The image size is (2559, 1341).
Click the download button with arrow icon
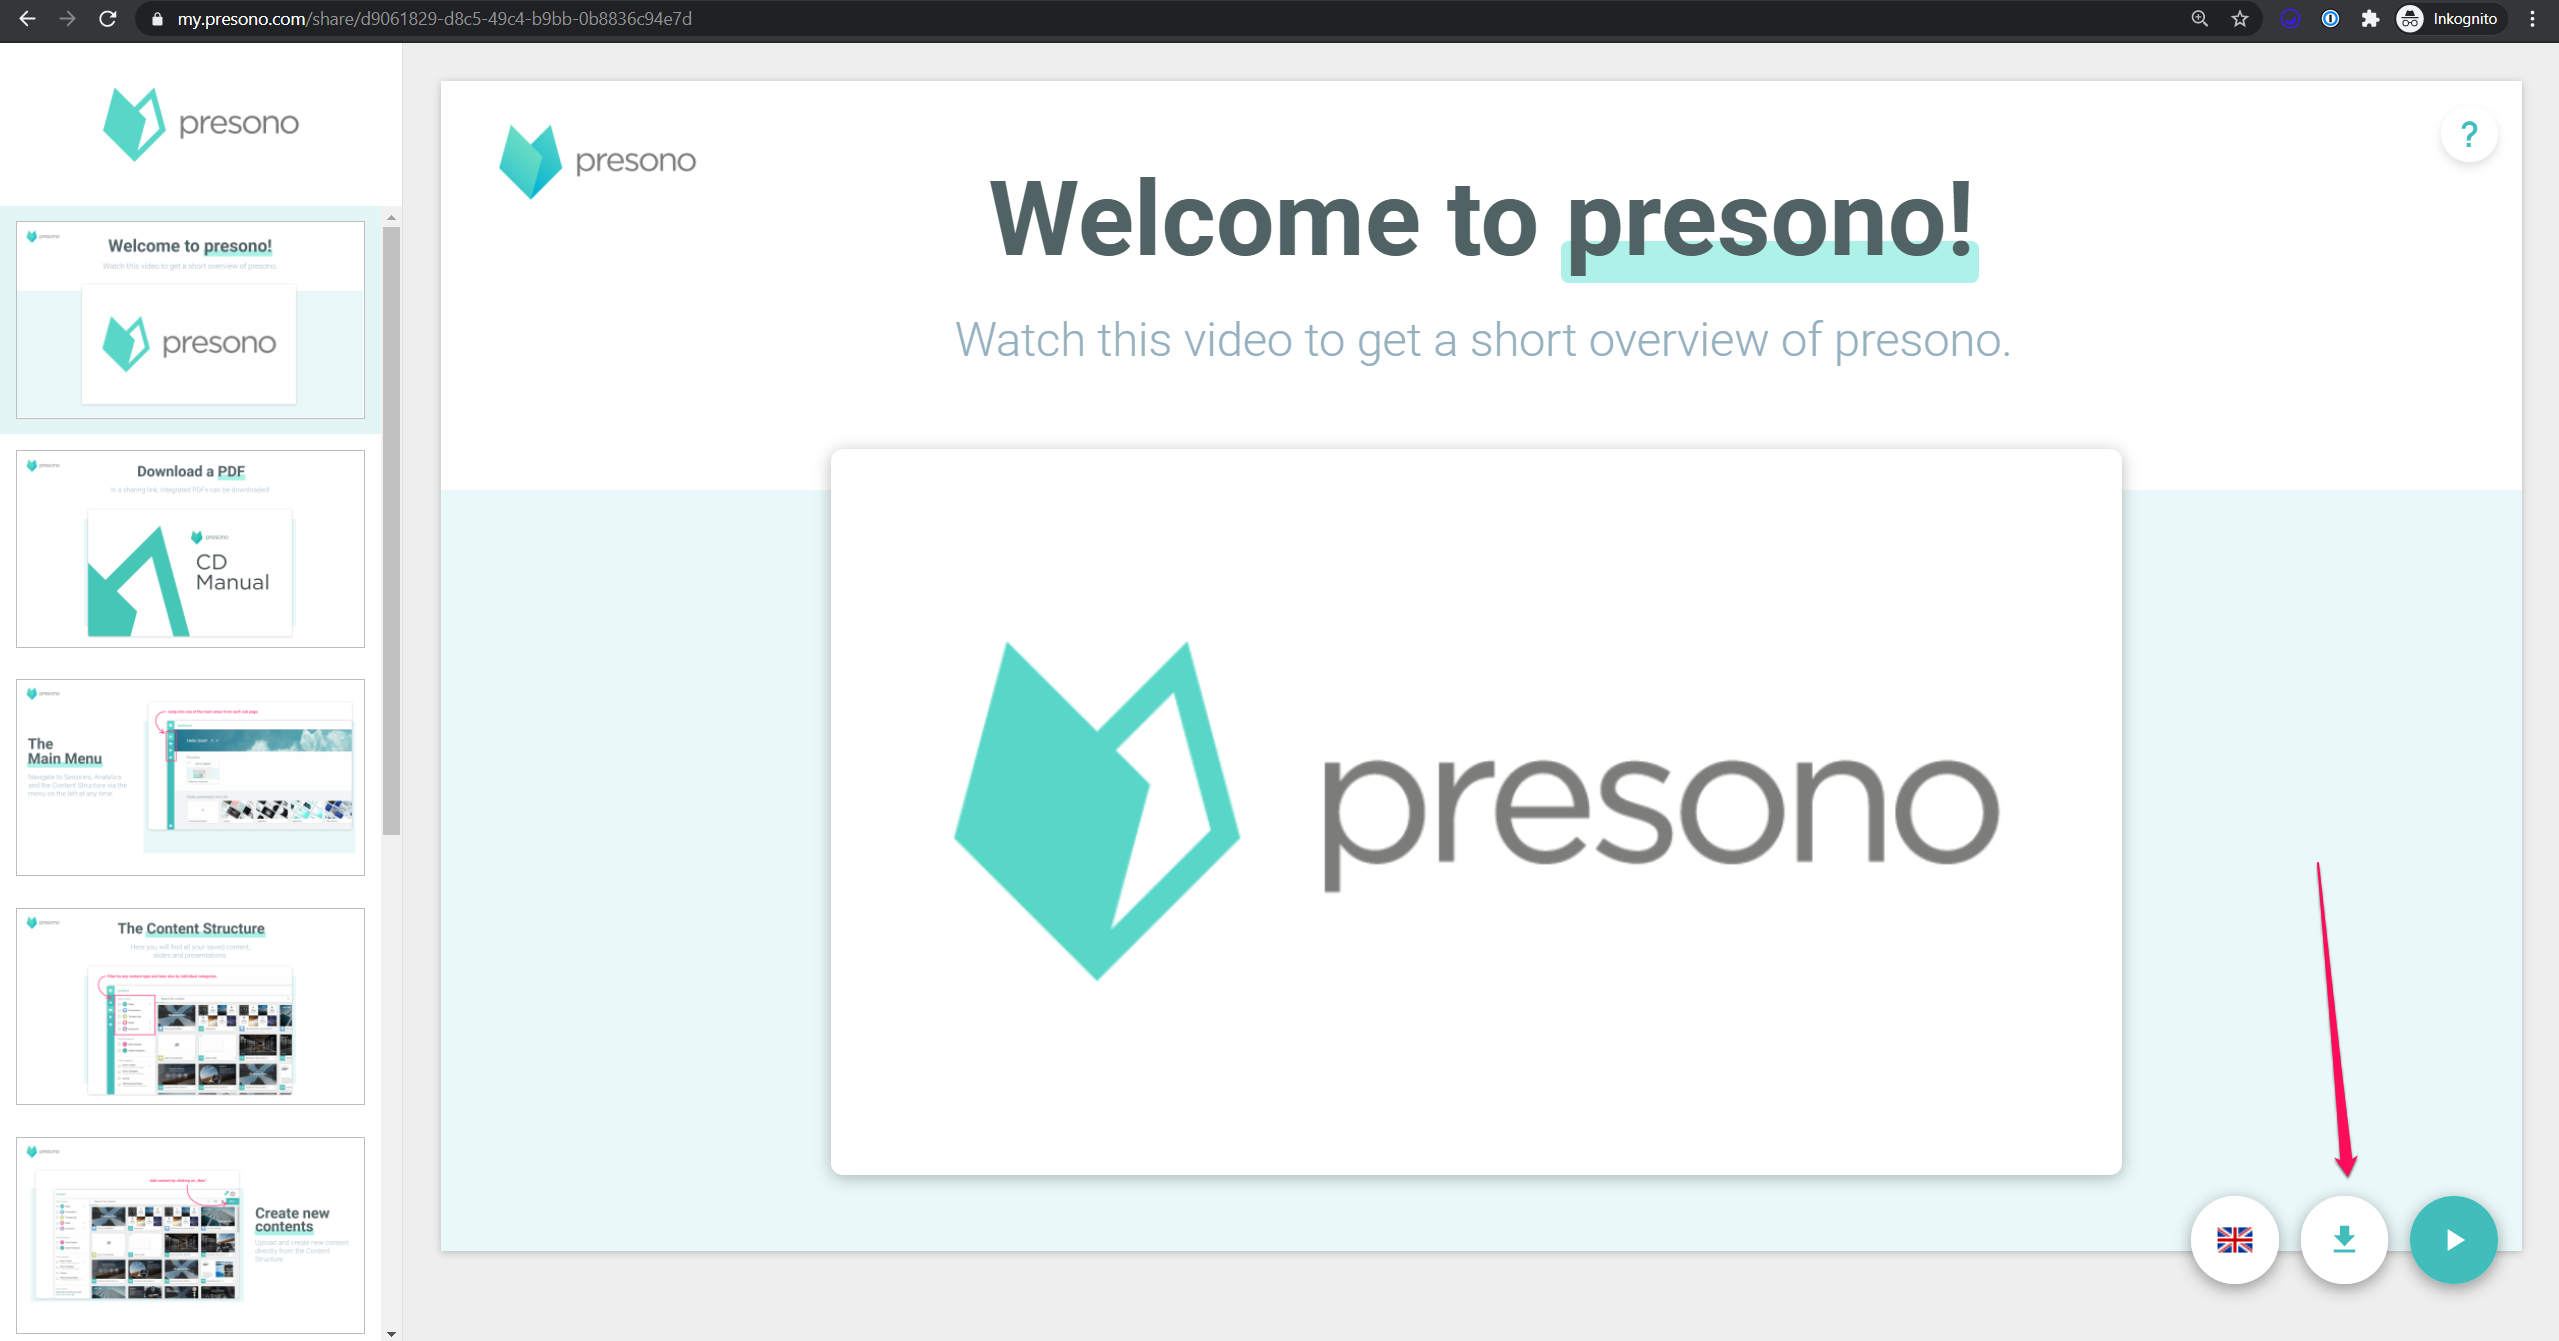tap(2344, 1240)
